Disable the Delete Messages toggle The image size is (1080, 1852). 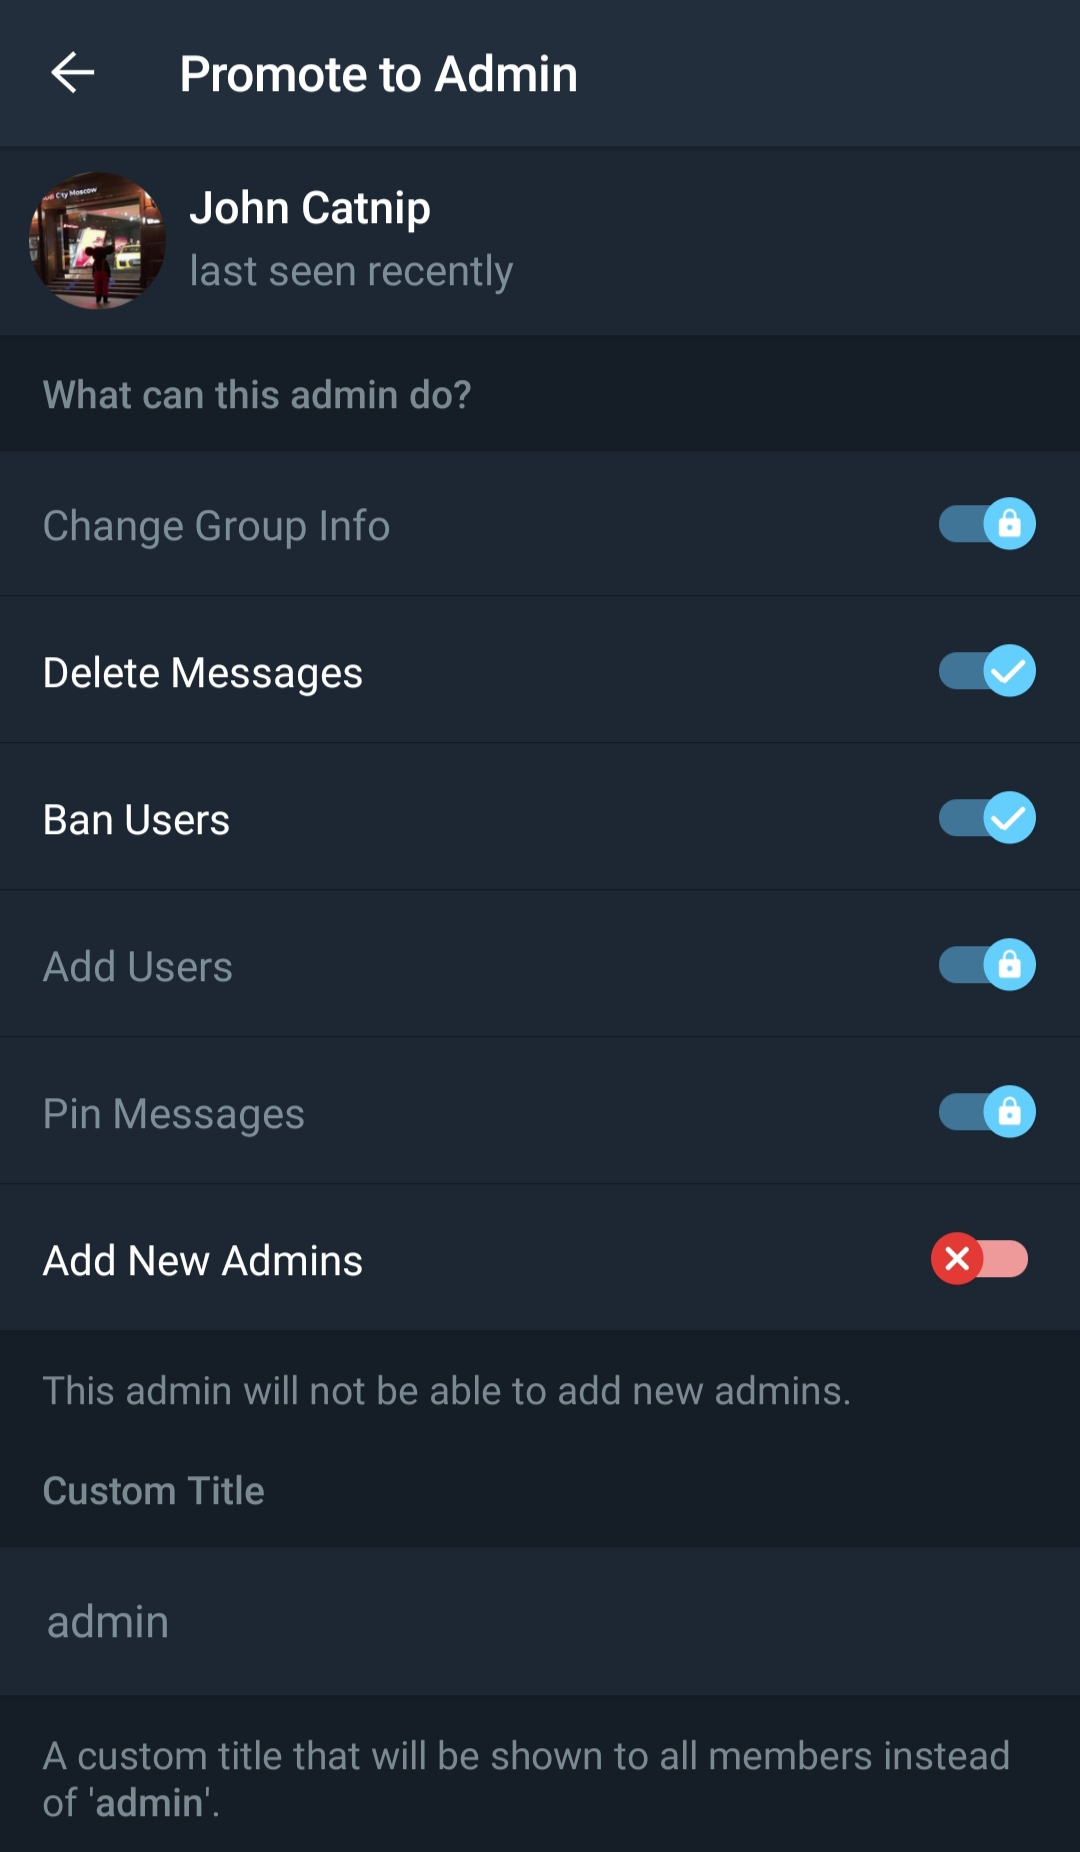coord(986,671)
